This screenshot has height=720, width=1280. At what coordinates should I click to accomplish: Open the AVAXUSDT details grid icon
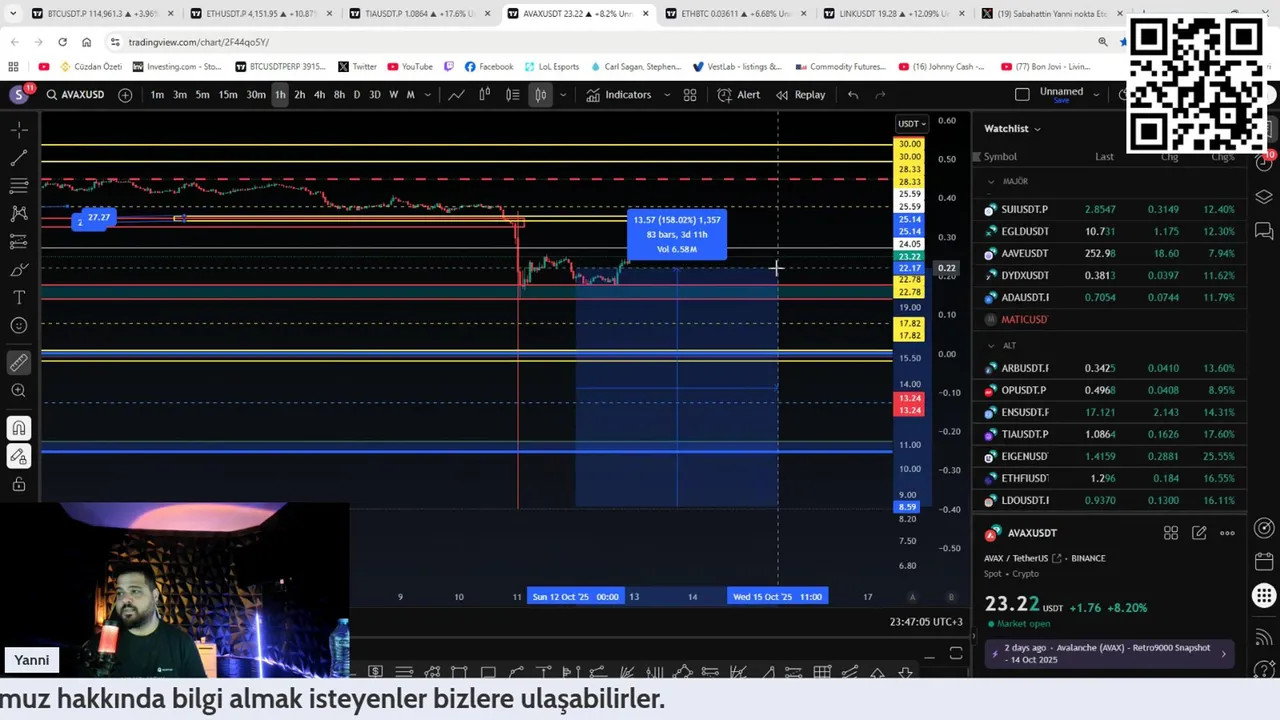tap(1171, 533)
